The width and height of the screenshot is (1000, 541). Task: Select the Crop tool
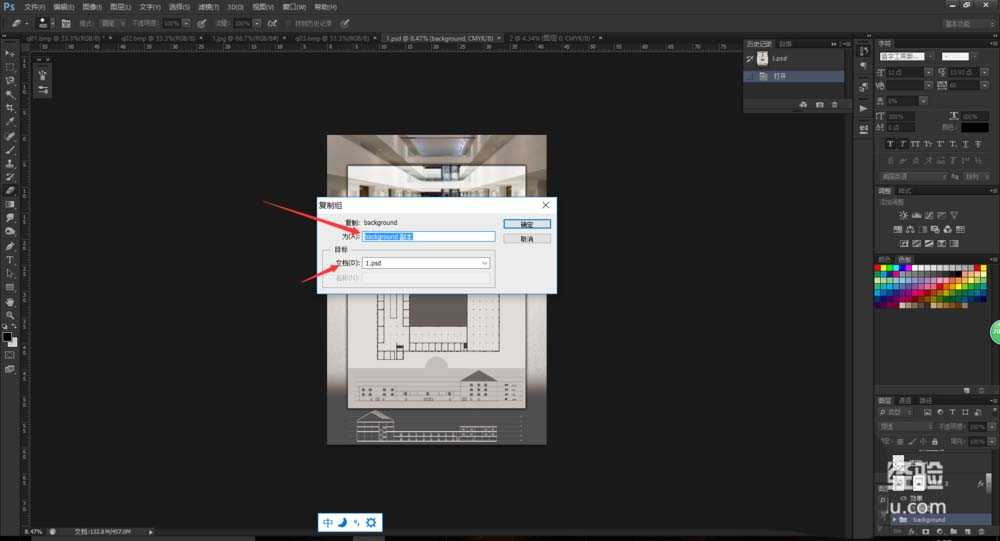click(10, 108)
